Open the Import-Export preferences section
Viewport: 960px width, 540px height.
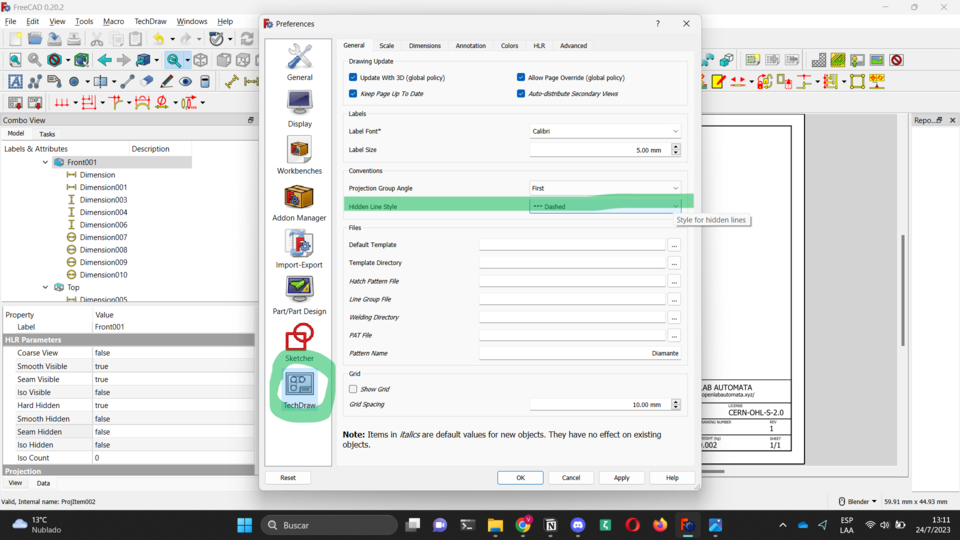pos(299,249)
